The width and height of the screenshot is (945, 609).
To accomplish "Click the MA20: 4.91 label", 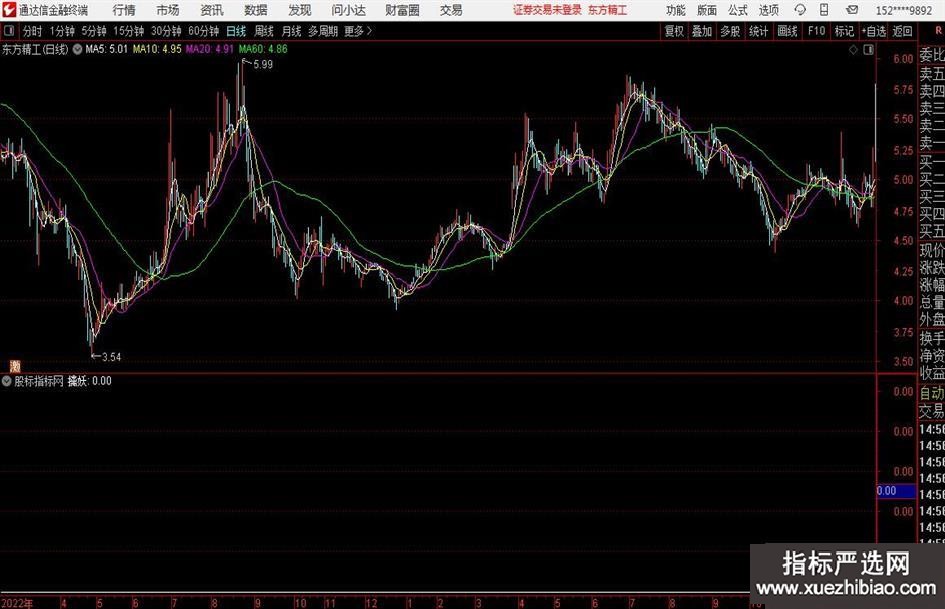I will coord(210,49).
